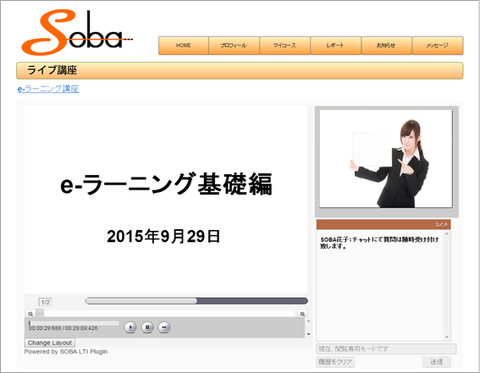Click the control panel scroll up arrow

click(309, 321)
